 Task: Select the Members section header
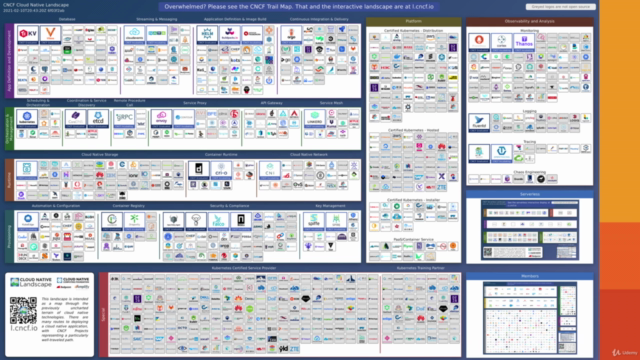[x=529, y=276]
